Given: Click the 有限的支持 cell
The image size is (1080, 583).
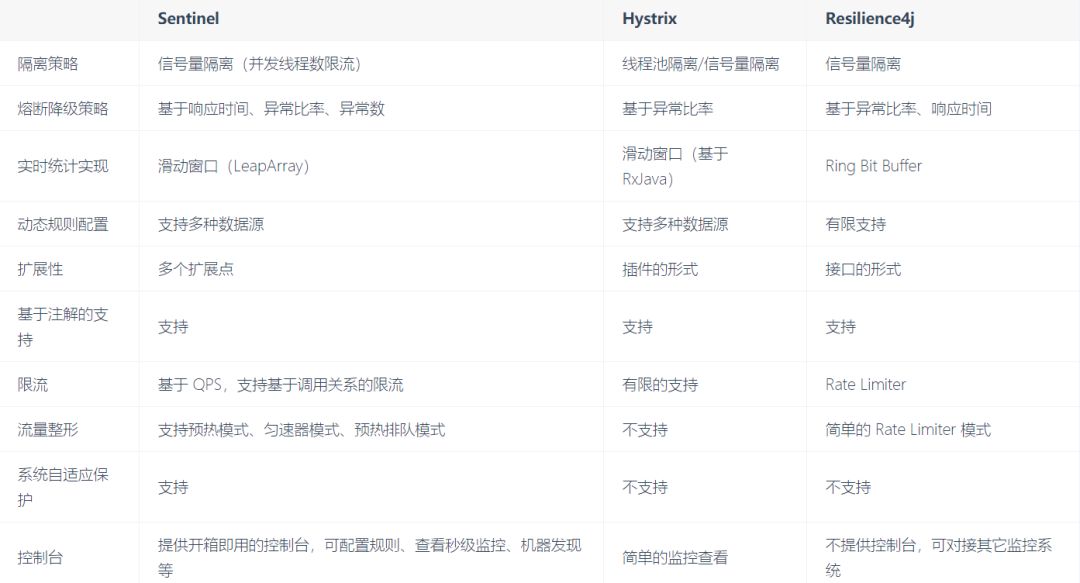Looking at the screenshot, I should [660, 385].
